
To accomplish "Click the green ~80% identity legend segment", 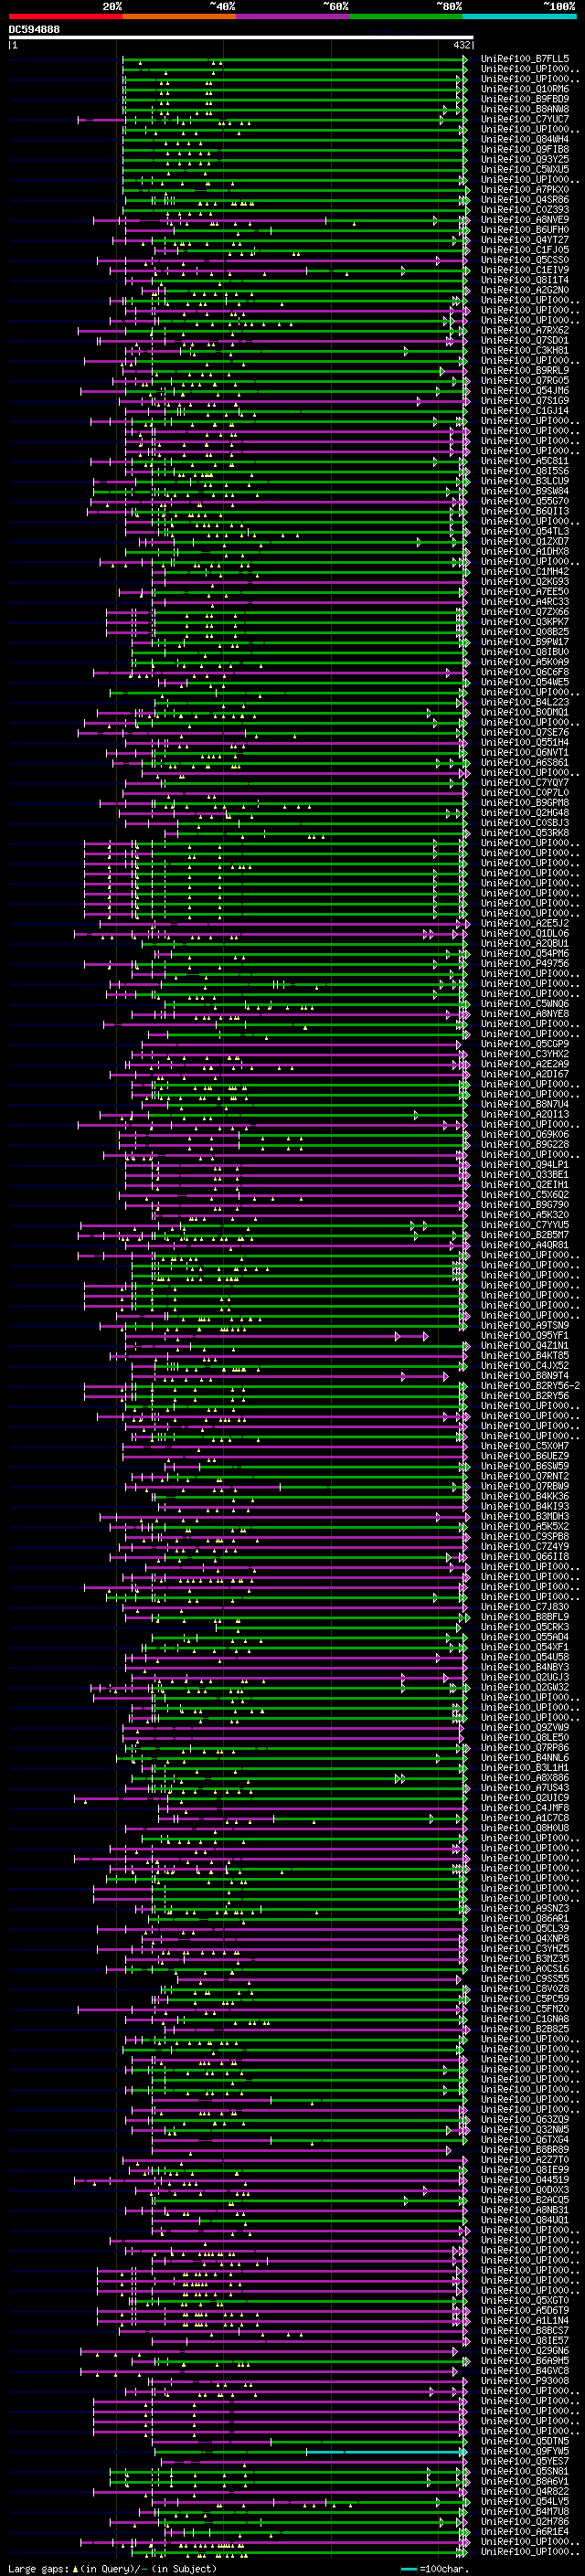I will [405, 16].
